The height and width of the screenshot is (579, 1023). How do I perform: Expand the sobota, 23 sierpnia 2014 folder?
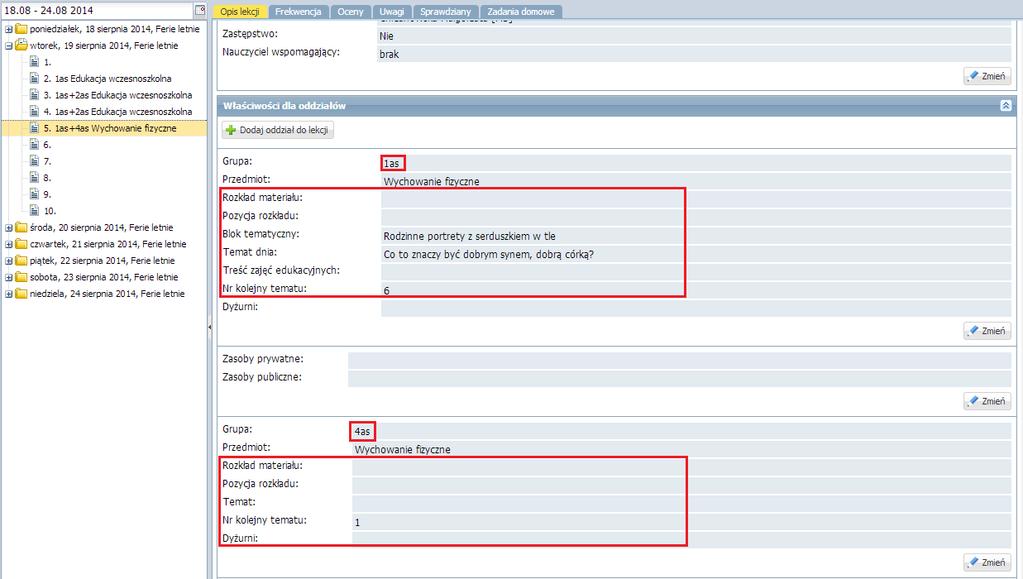(x=8, y=277)
